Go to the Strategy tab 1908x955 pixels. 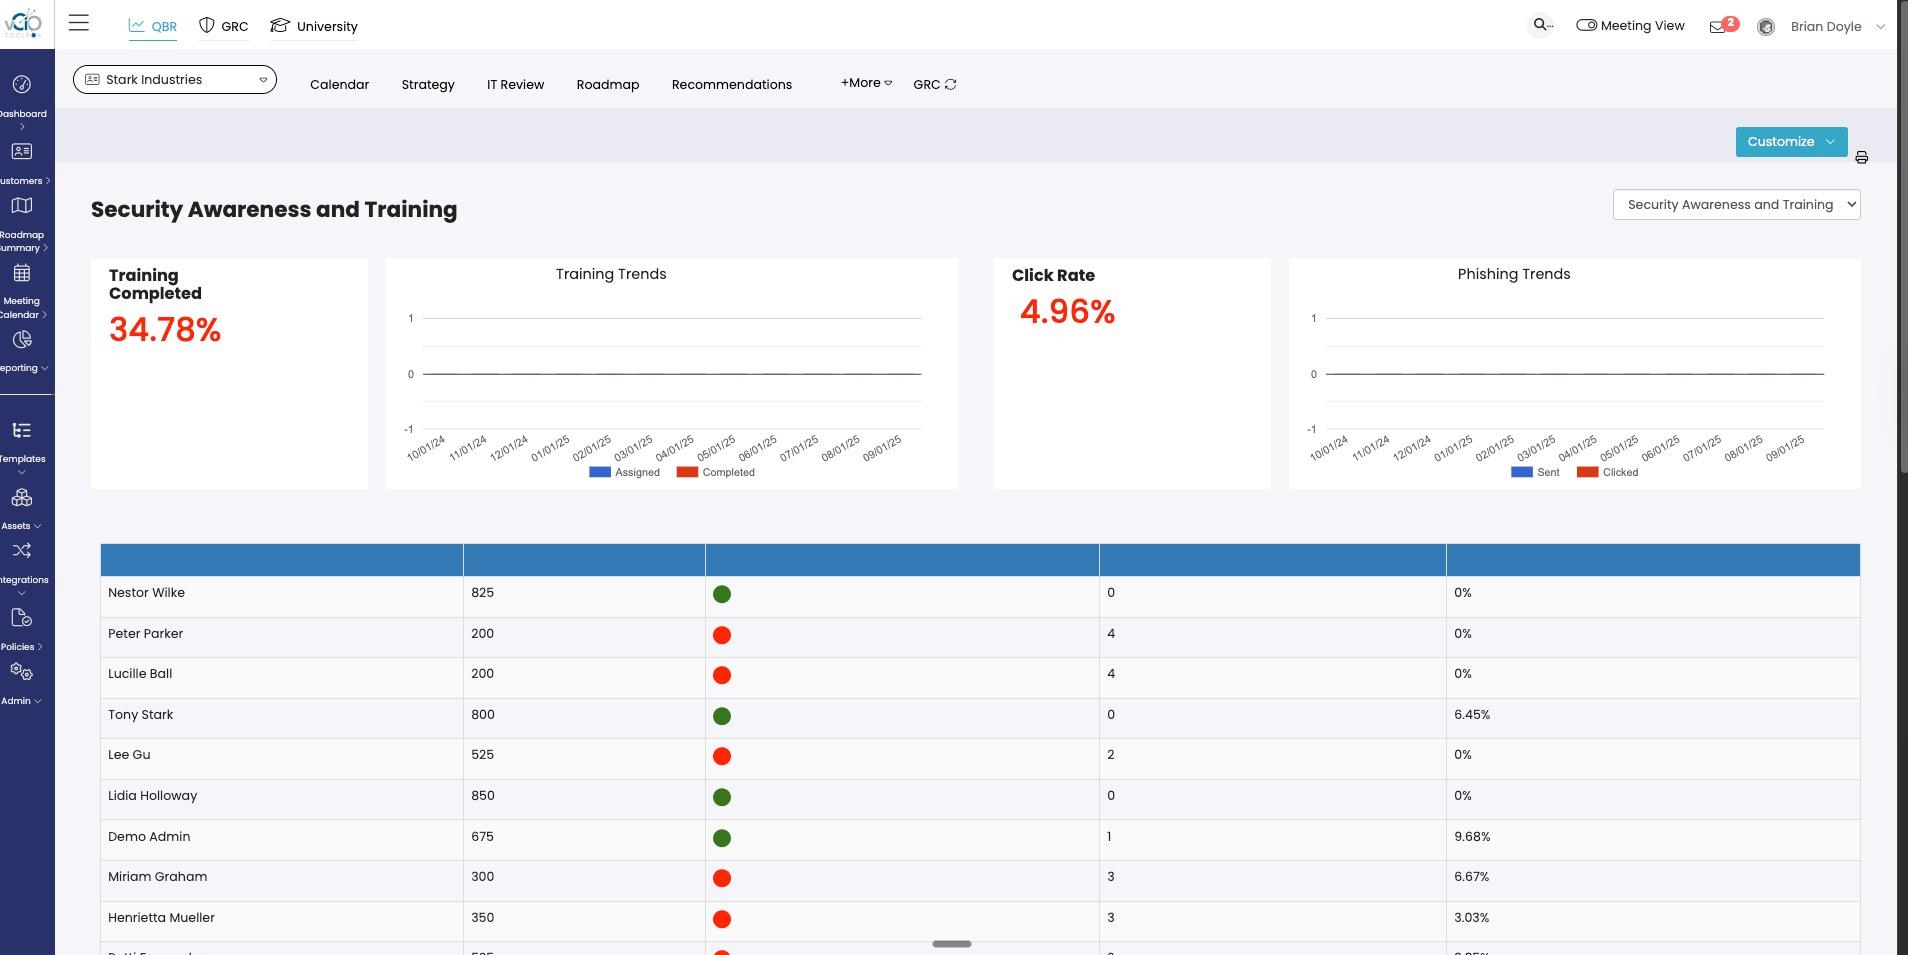[x=428, y=85]
